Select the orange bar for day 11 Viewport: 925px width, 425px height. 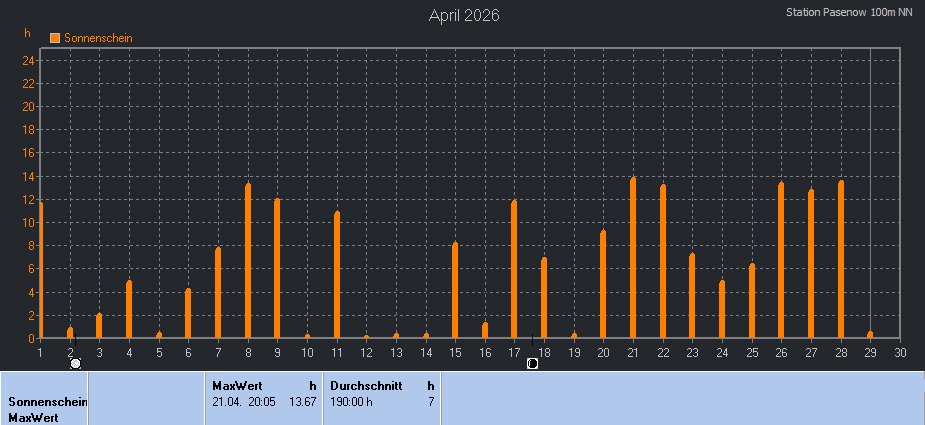(x=337, y=275)
